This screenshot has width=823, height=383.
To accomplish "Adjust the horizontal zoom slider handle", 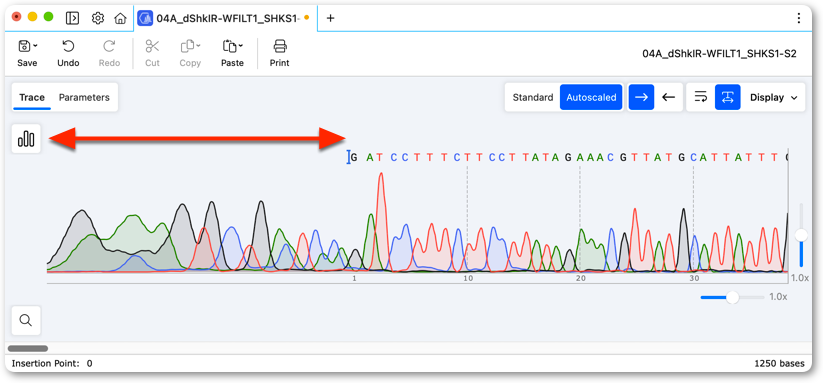I will click(x=732, y=297).
